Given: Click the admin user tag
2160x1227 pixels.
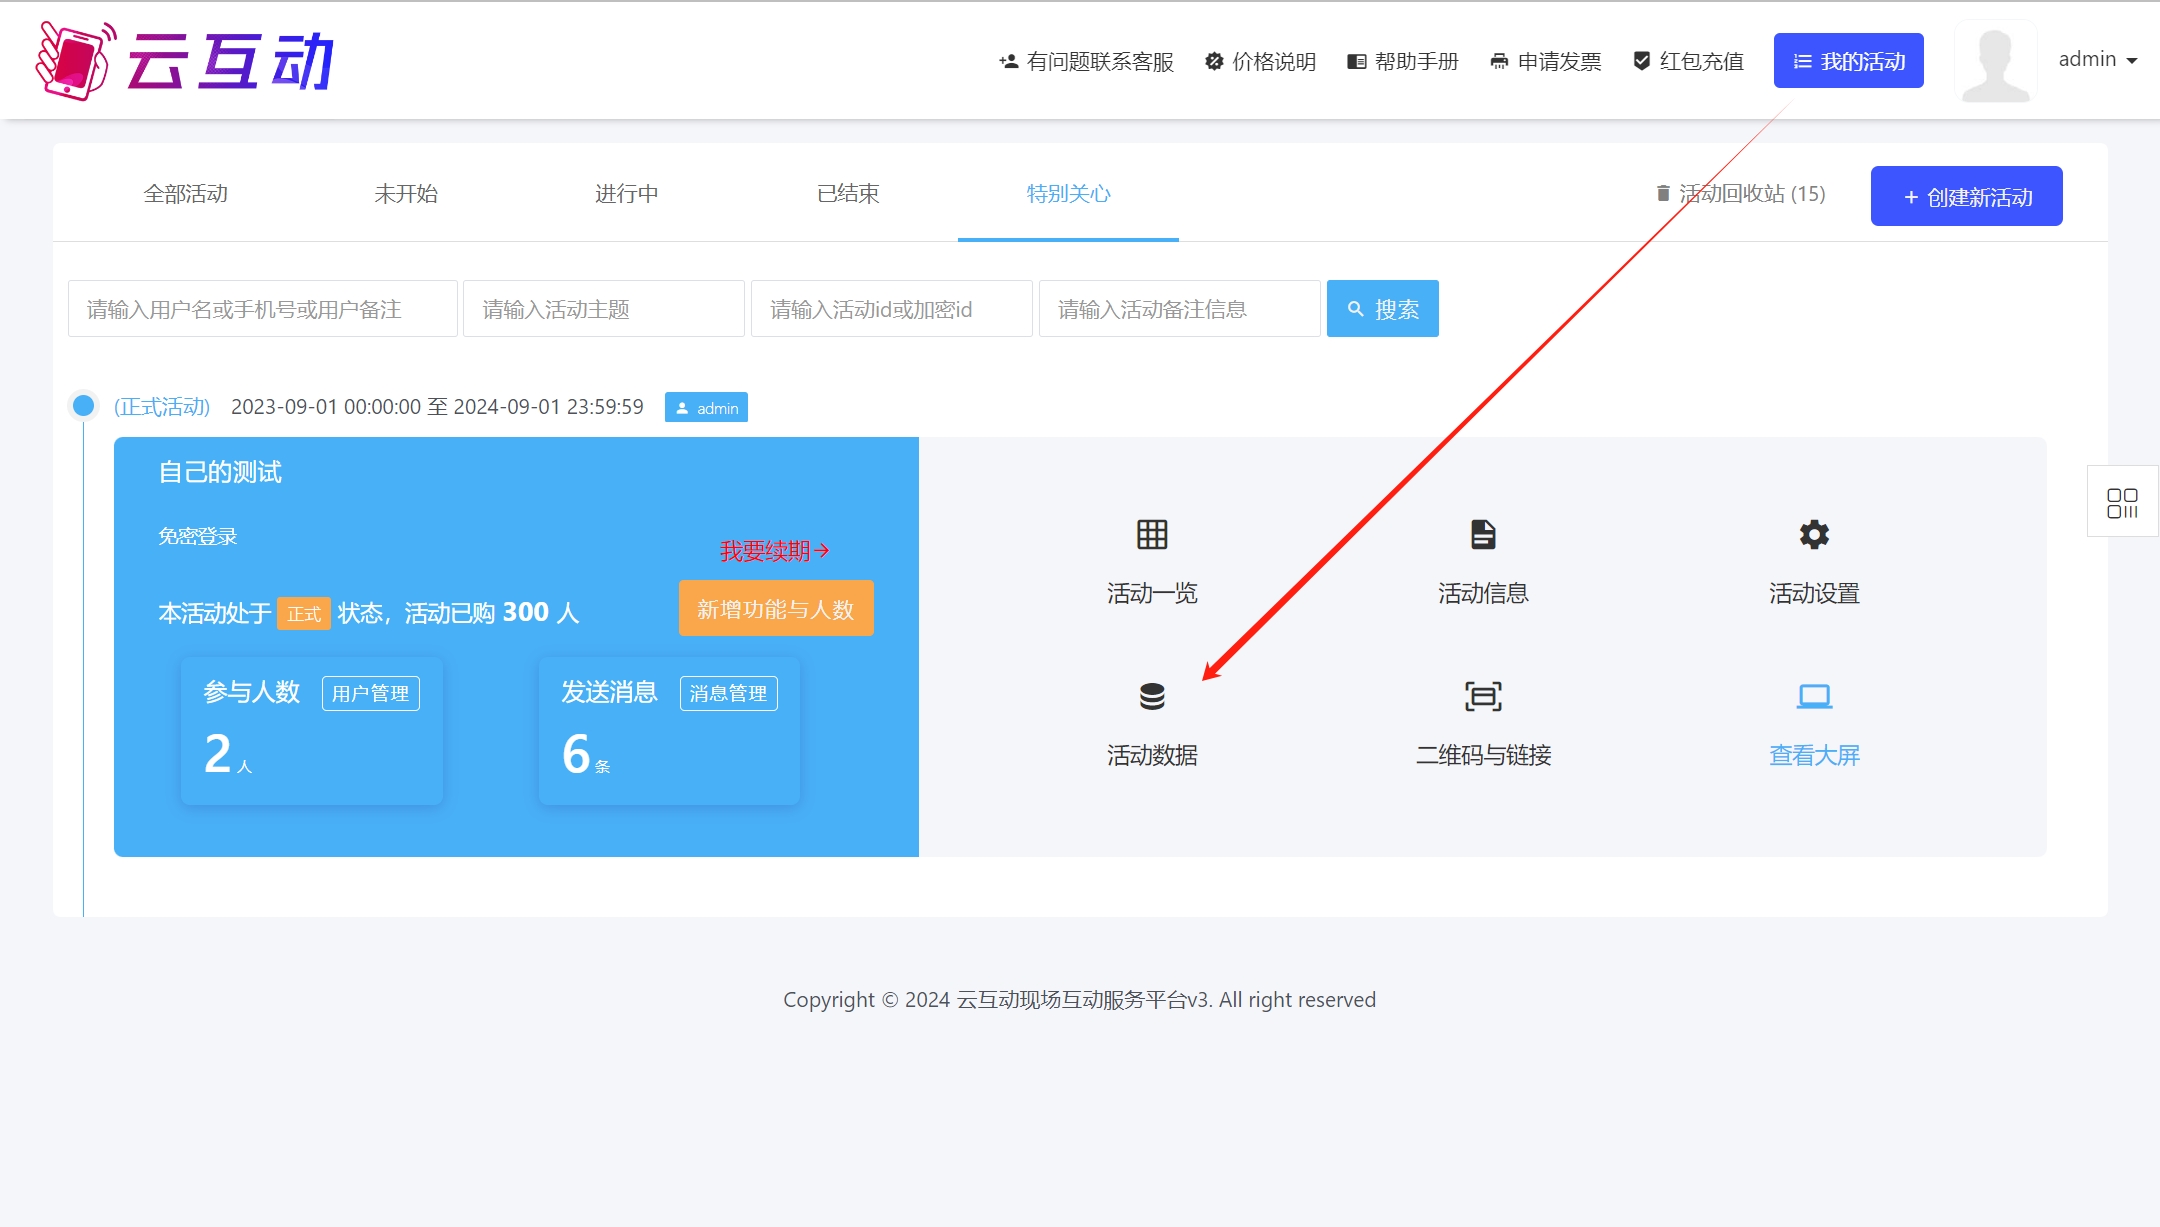Looking at the screenshot, I should [x=706, y=407].
